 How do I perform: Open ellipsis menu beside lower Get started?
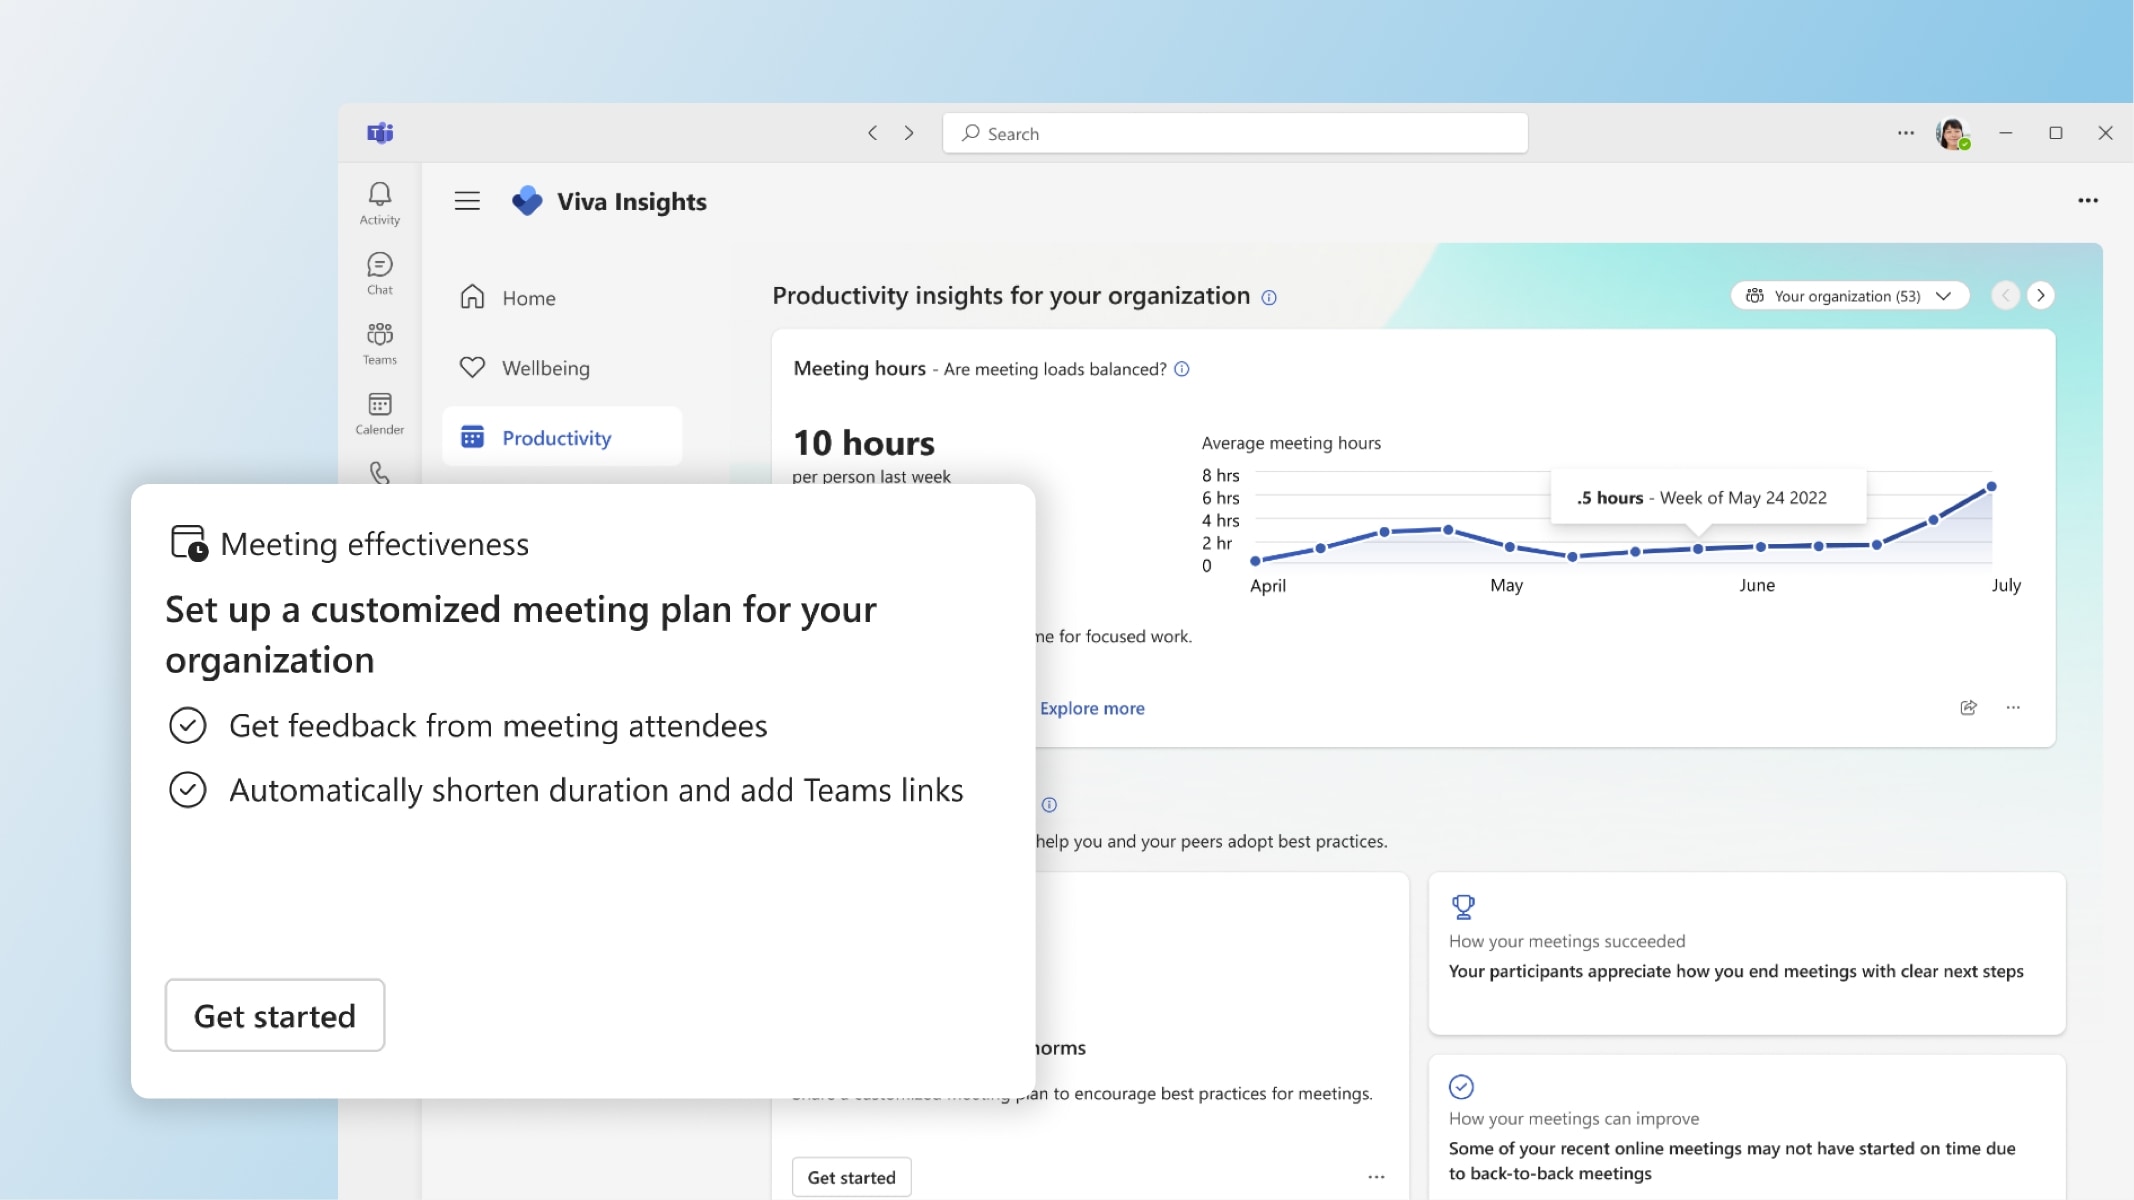[x=1376, y=1177]
